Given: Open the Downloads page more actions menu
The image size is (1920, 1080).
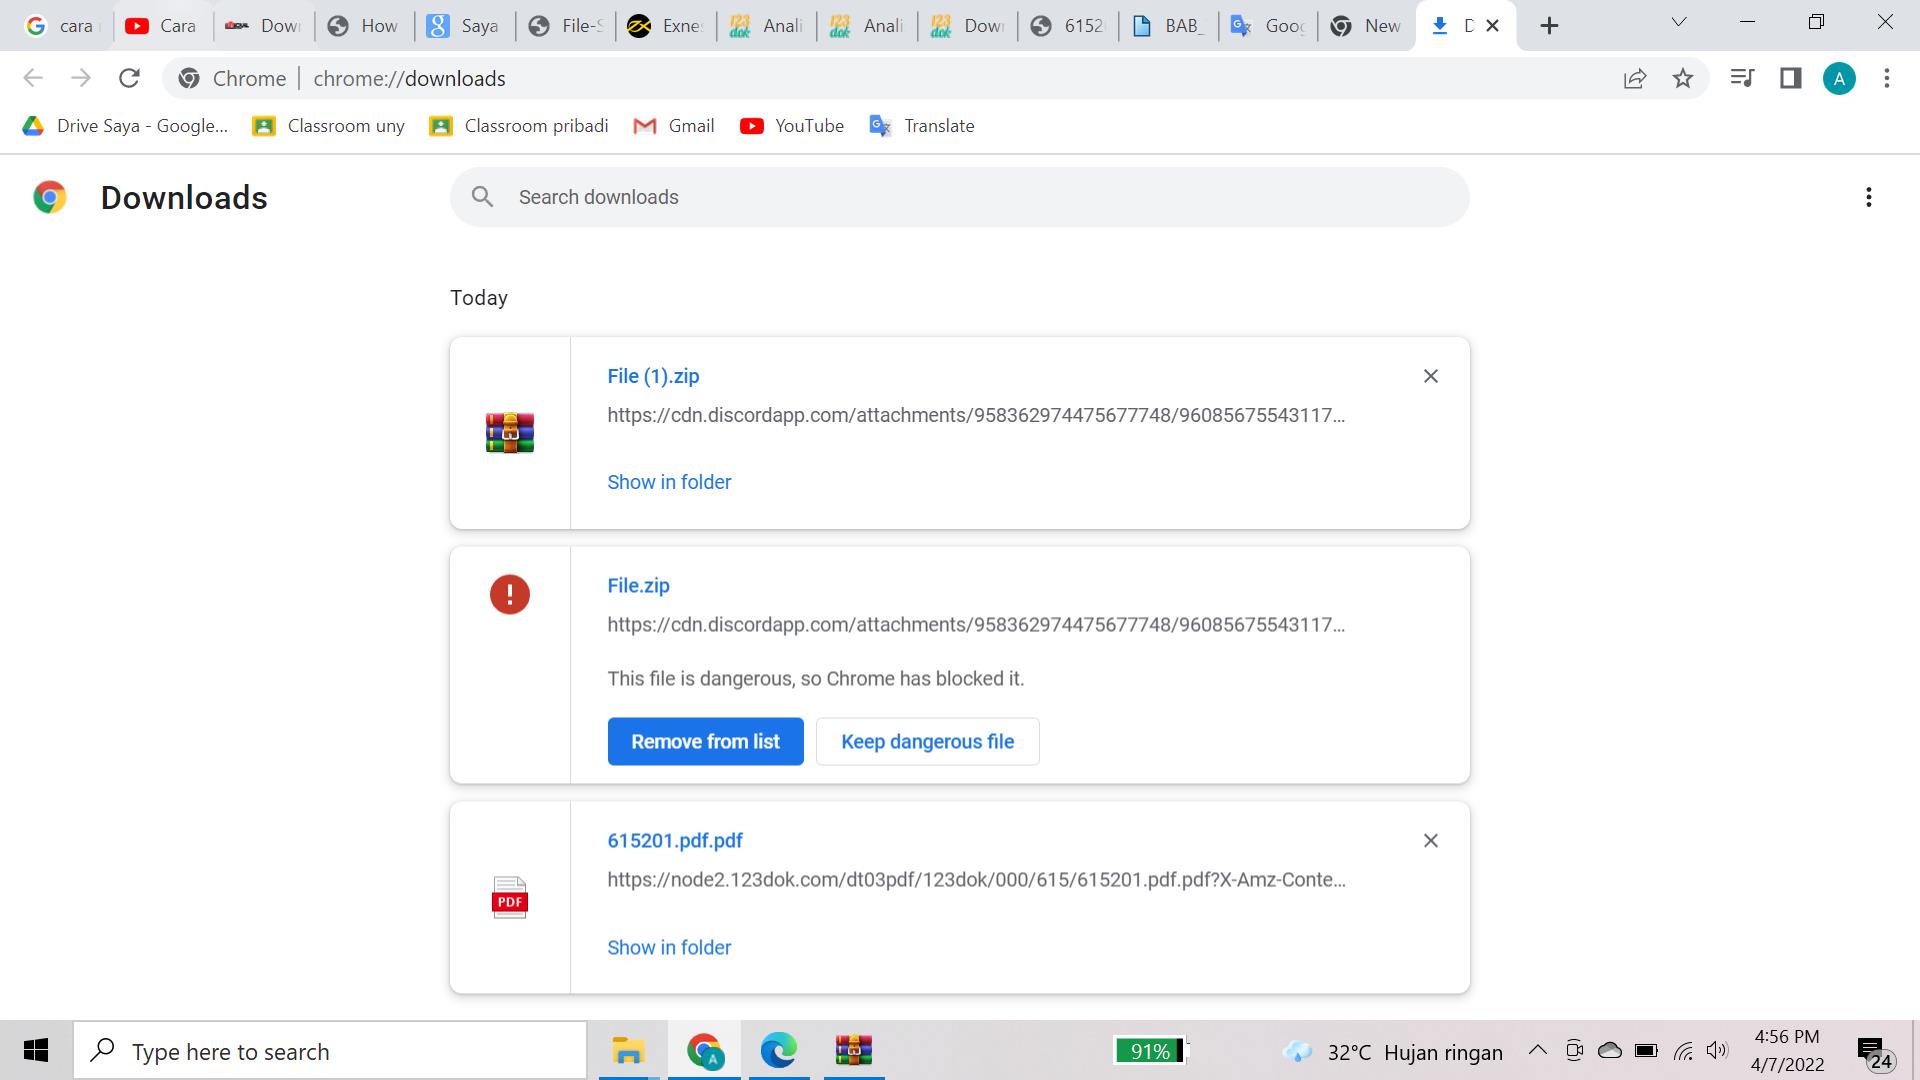Looking at the screenshot, I should pyautogui.click(x=1868, y=197).
